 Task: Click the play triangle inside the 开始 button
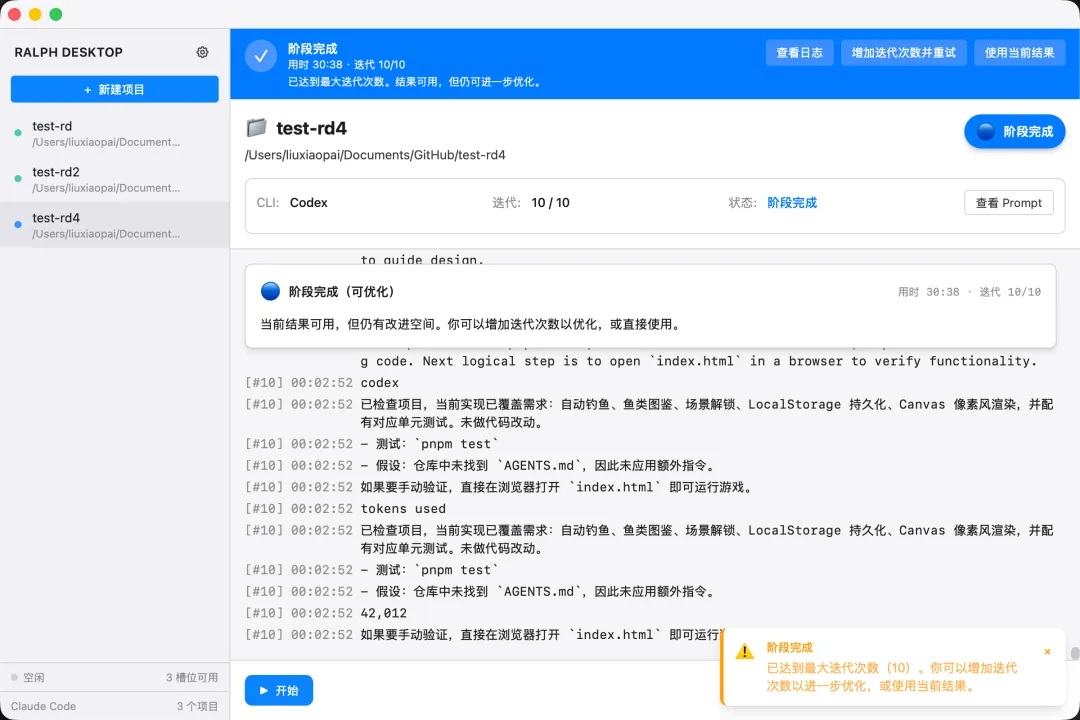point(264,690)
